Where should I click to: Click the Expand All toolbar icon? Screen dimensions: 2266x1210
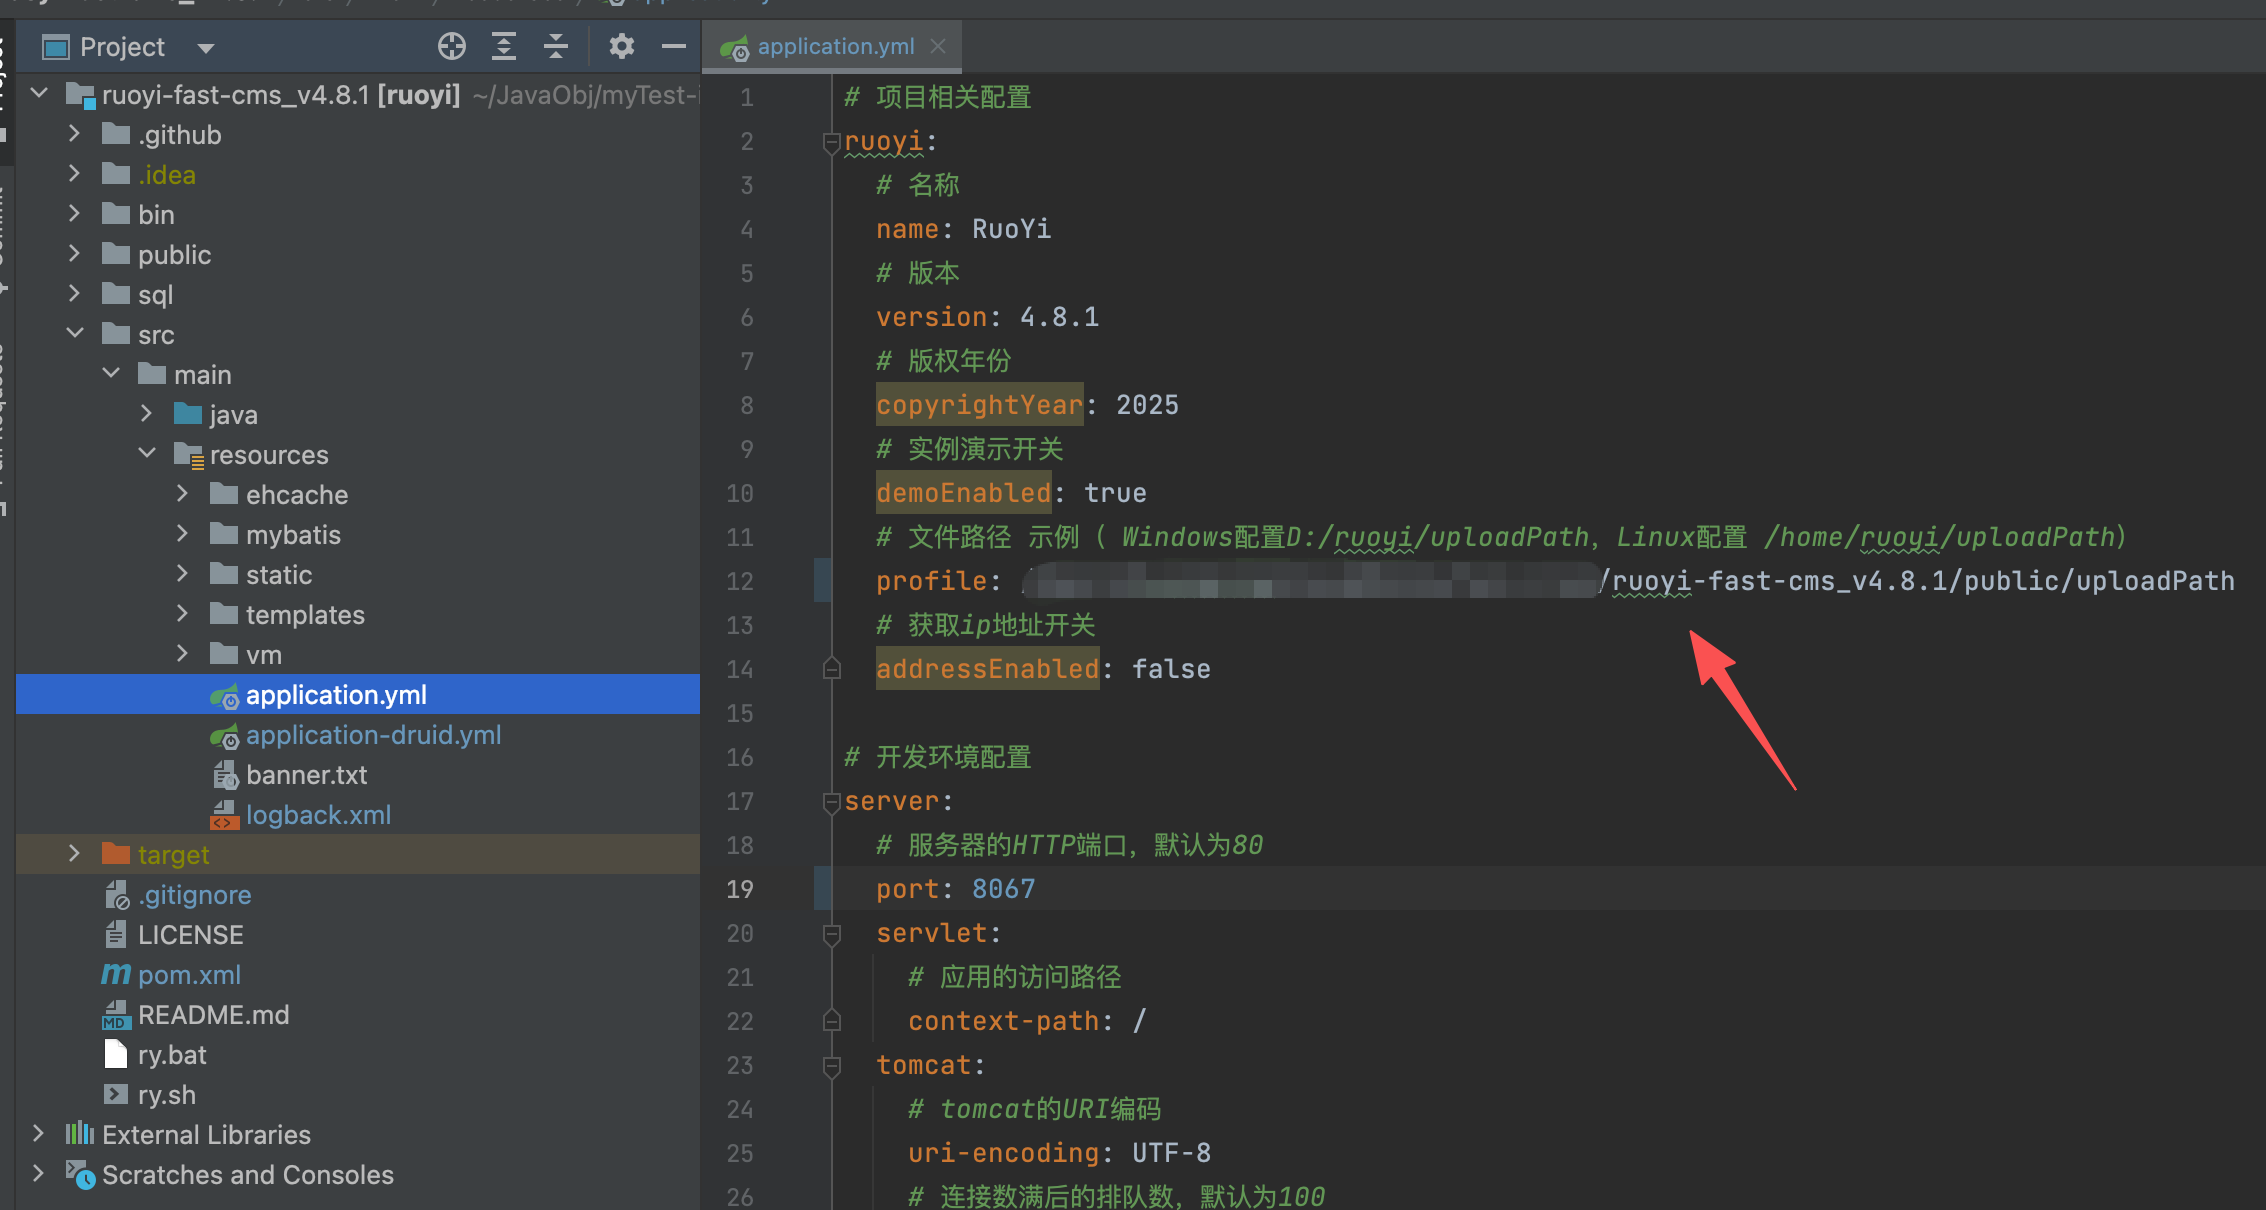click(x=504, y=46)
